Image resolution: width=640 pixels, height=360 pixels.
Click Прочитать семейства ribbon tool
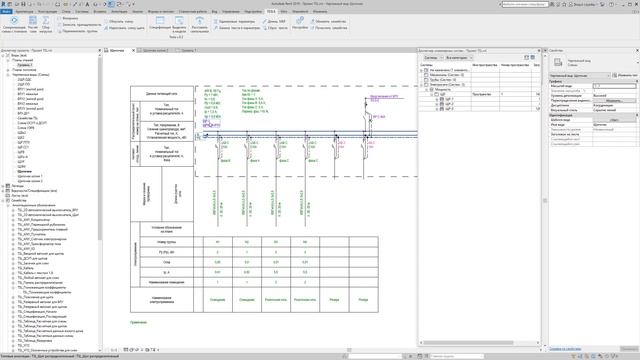(329, 28)
